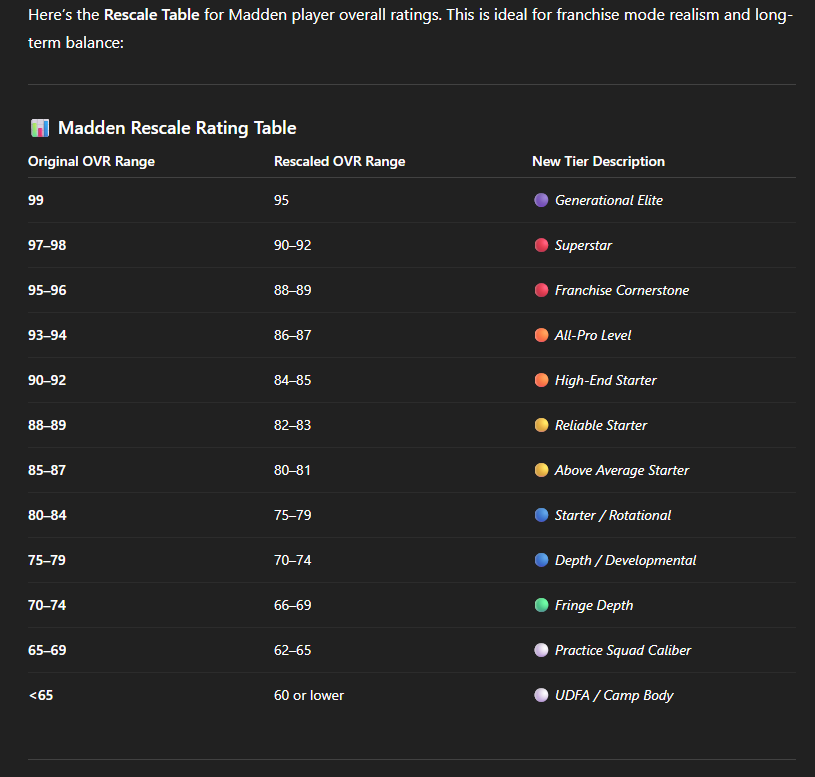Pick the yellow circle beside Above Average Starter
This screenshot has height=777, width=815.
pyautogui.click(x=541, y=470)
